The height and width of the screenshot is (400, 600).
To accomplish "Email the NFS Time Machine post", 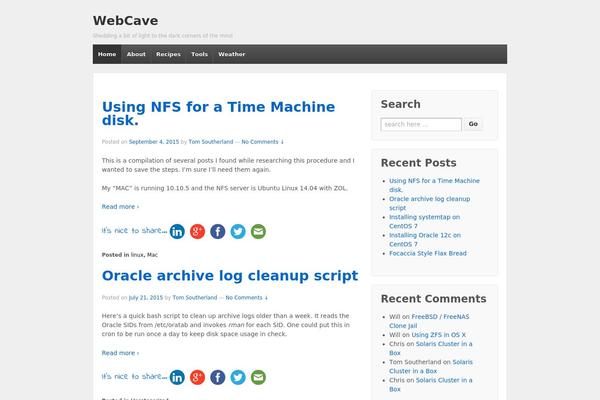I will pyautogui.click(x=258, y=232).
